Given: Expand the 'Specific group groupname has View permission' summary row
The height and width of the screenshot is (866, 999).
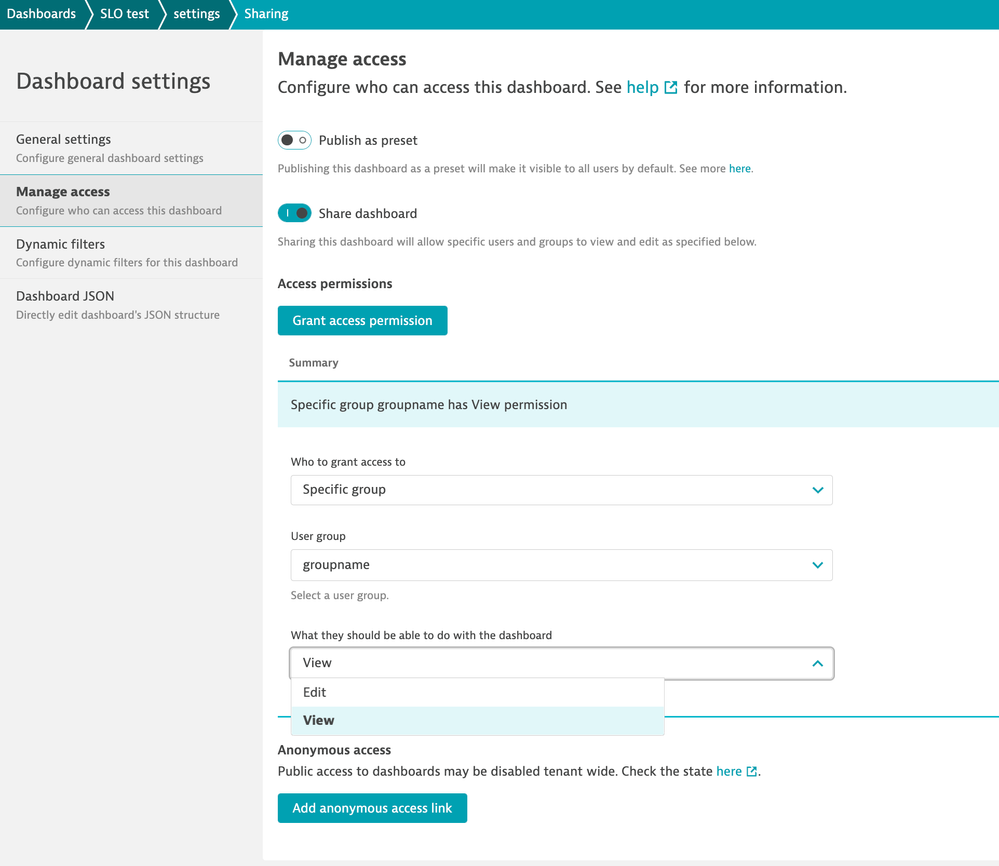Looking at the screenshot, I should click(637, 405).
